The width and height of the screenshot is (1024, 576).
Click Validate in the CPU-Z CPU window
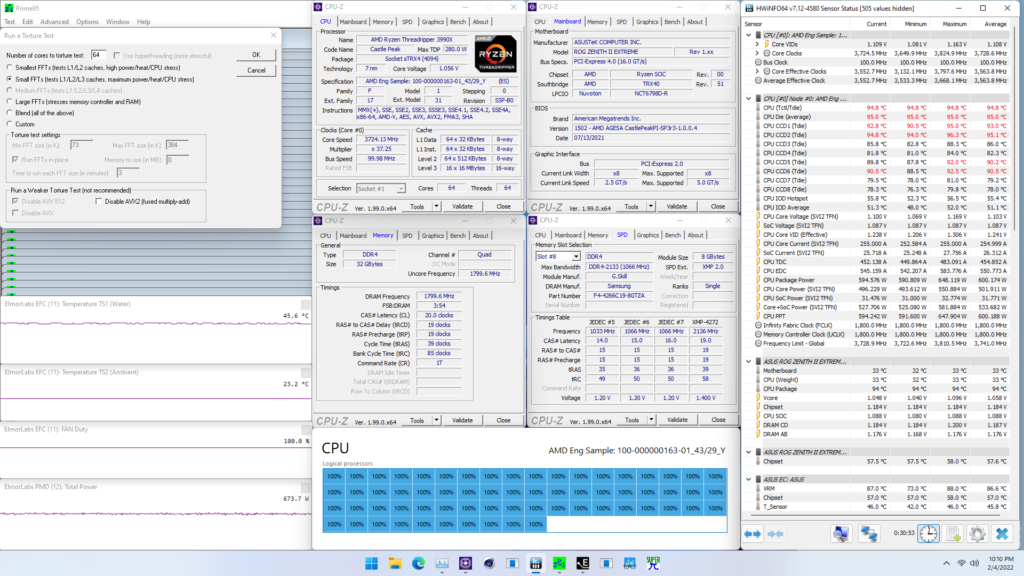click(462, 206)
